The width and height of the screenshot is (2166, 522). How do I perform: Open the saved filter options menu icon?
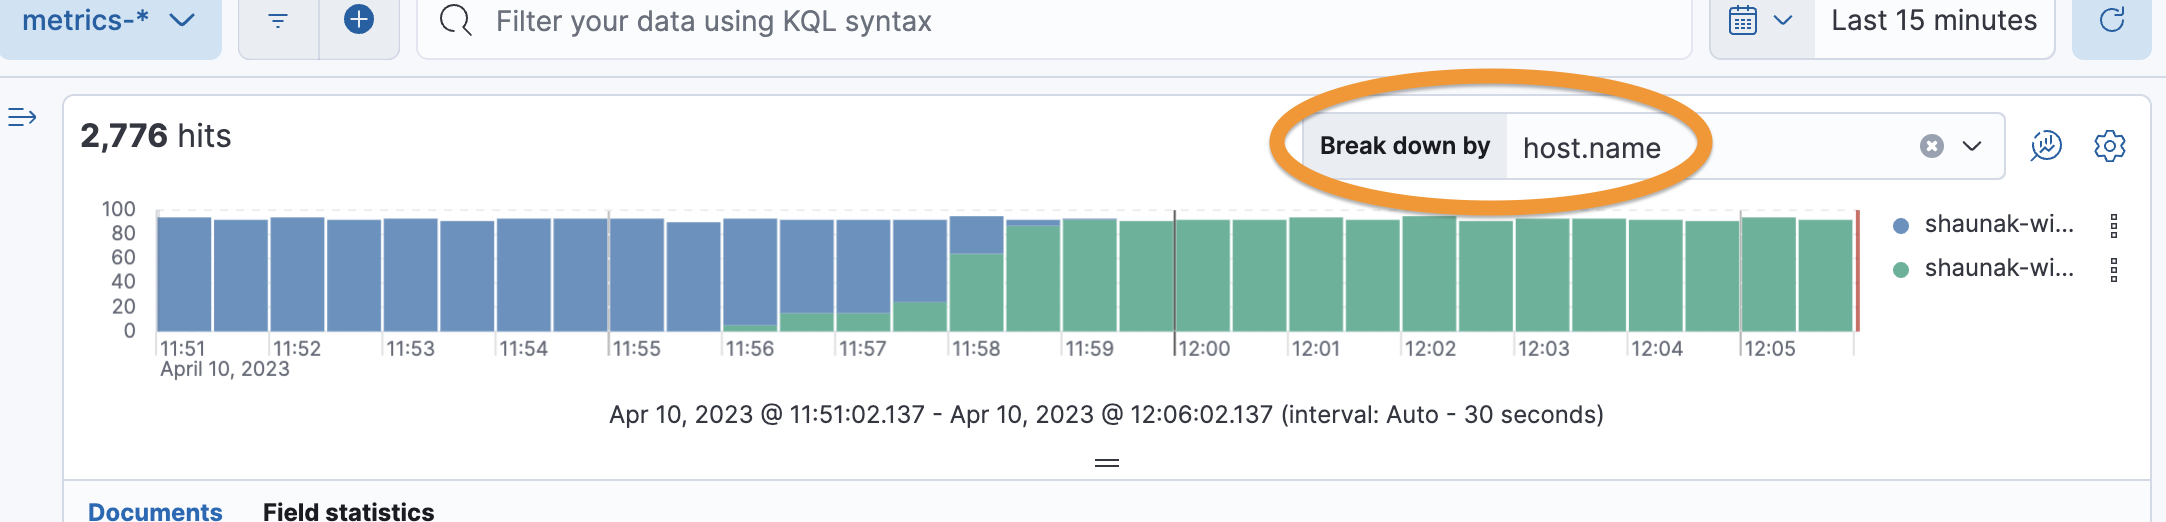click(278, 21)
